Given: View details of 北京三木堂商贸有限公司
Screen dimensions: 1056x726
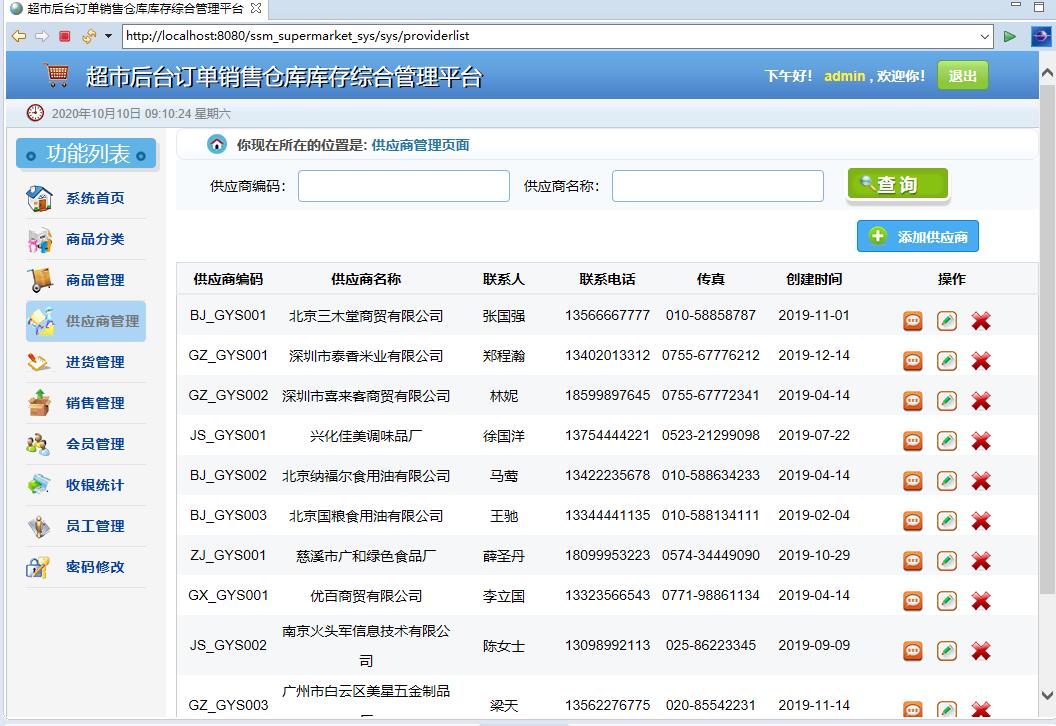Looking at the screenshot, I should coord(912,321).
